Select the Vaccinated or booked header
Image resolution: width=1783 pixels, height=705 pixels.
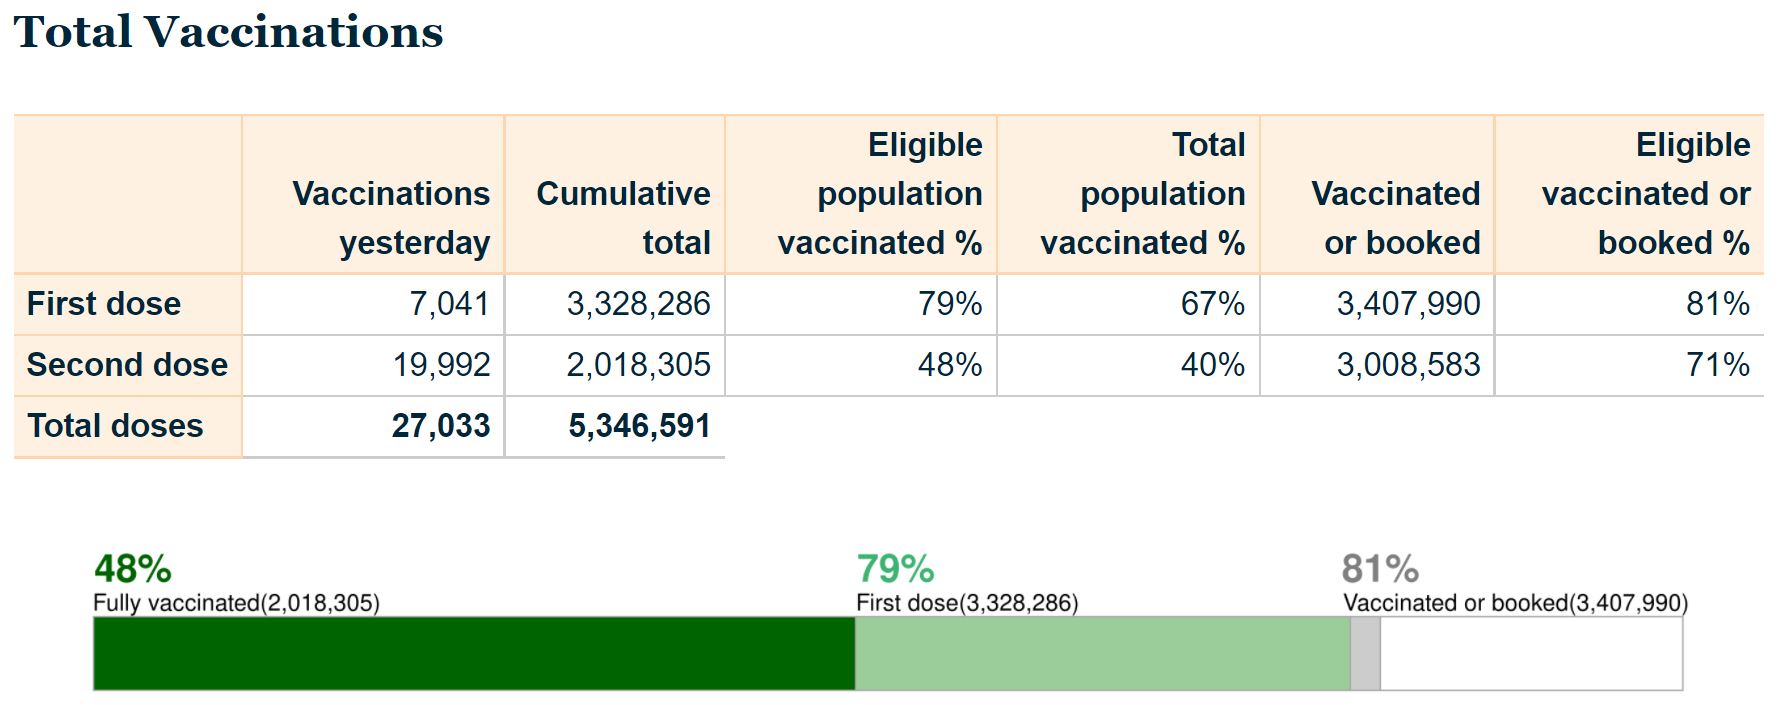(x=1395, y=218)
